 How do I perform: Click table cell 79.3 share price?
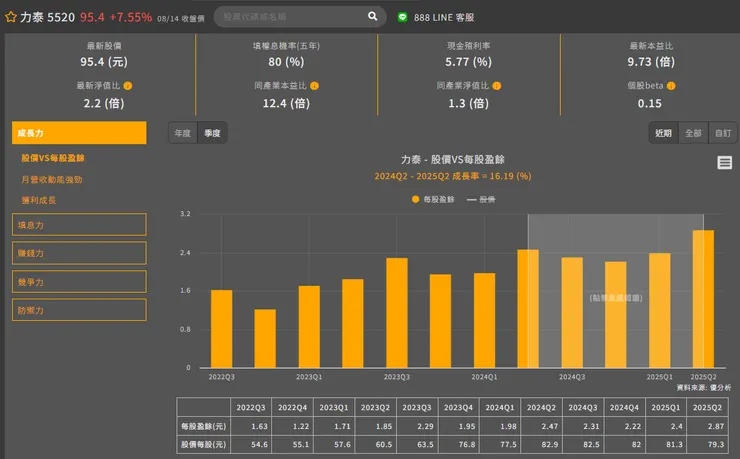click(707, 444)
